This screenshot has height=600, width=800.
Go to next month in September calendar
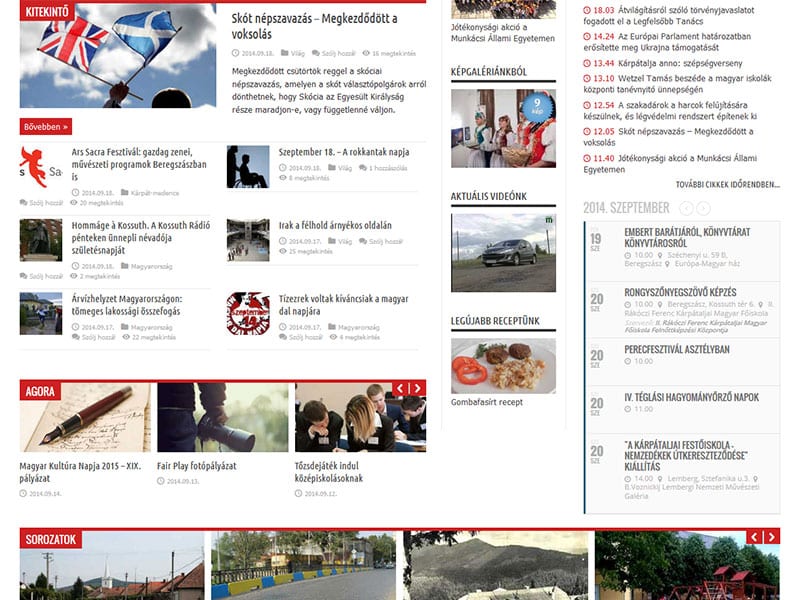703,208
